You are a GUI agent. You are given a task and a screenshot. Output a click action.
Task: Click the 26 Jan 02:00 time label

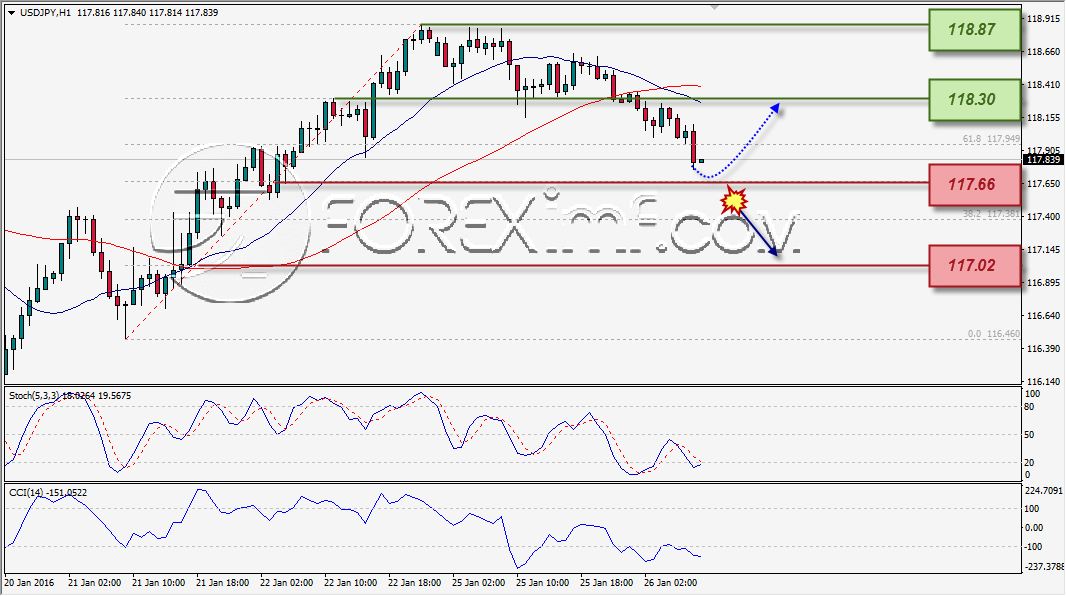coord(670,582)
